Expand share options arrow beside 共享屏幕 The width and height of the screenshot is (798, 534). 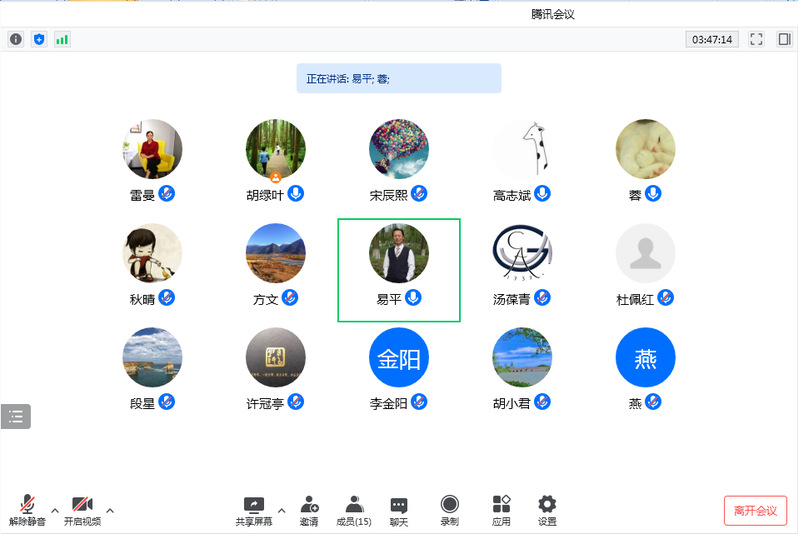pyautogui.click(x=281, y=508)
